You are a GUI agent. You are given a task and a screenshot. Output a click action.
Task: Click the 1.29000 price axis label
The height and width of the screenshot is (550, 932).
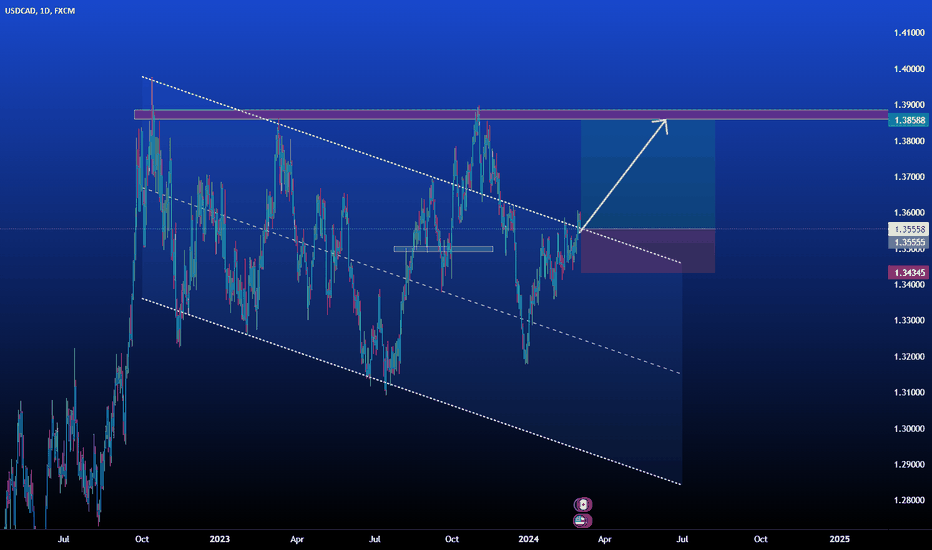tap(909, 464)
